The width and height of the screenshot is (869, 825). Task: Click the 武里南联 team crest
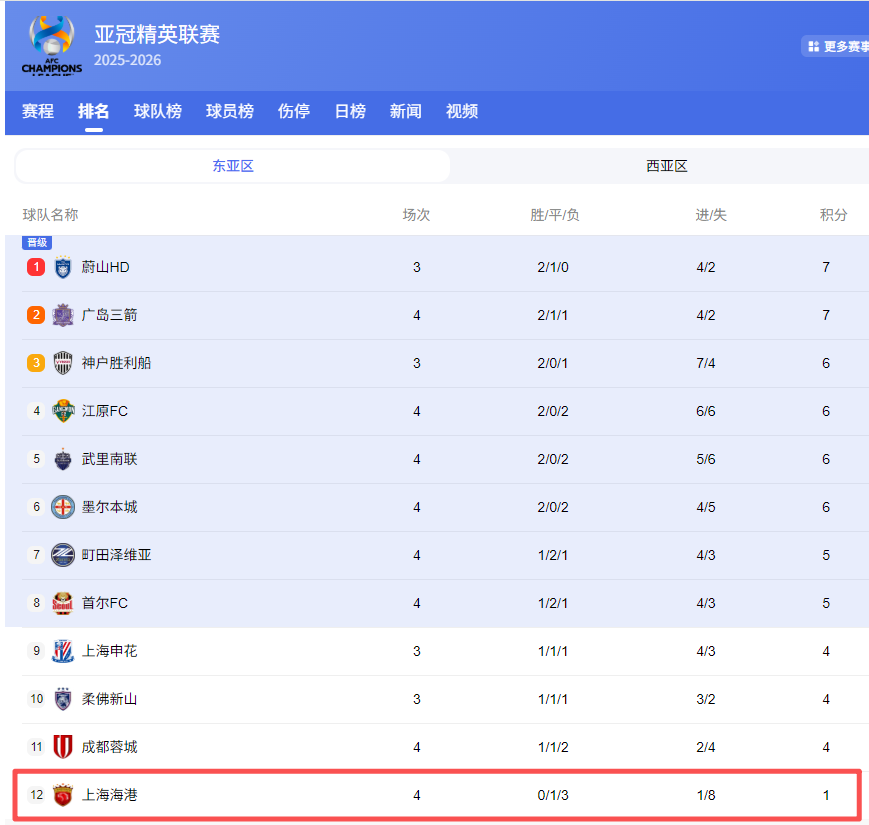click(63, 459)
